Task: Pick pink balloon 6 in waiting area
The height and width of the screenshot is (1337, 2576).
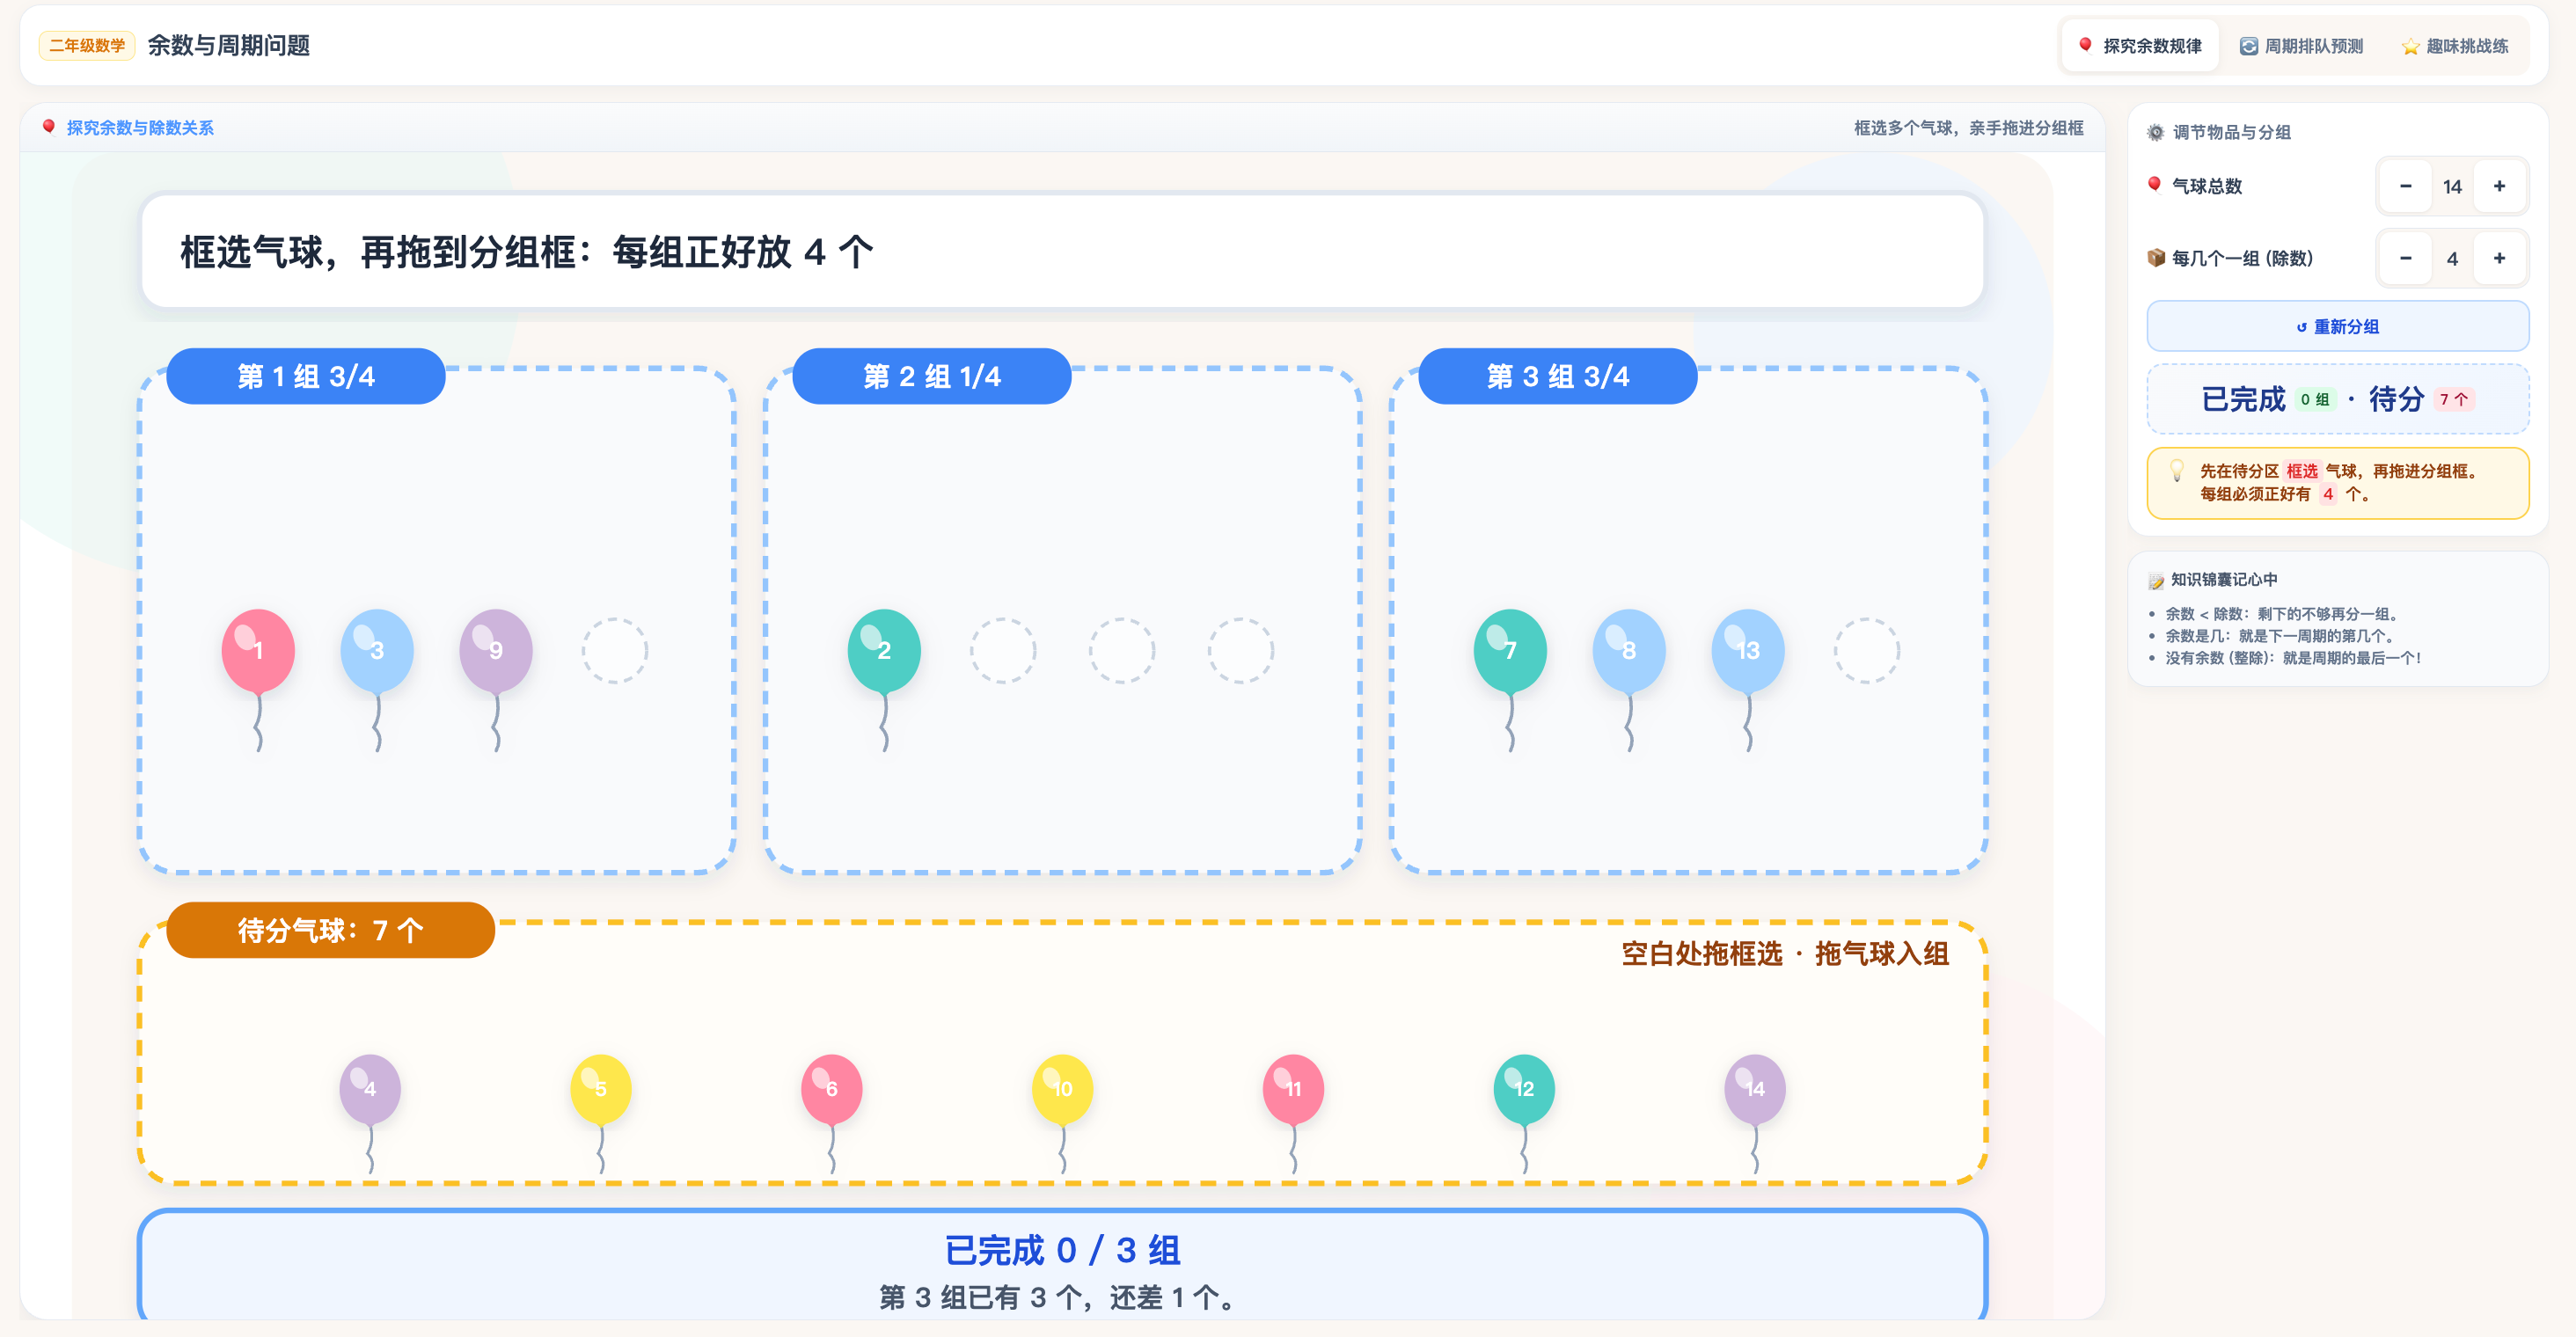Action: pyautogui.click(x=832, y=1089)
